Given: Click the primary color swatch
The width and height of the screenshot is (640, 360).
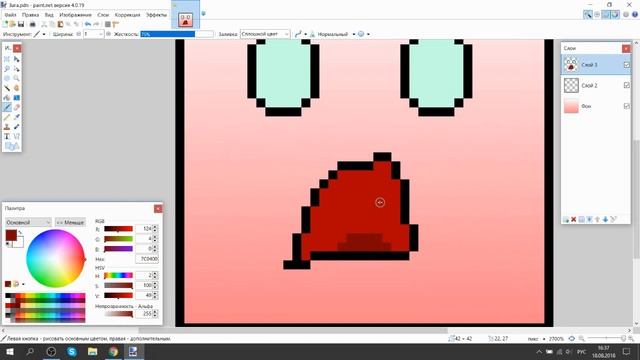Looking at the screenshot, I should [11, 235].
